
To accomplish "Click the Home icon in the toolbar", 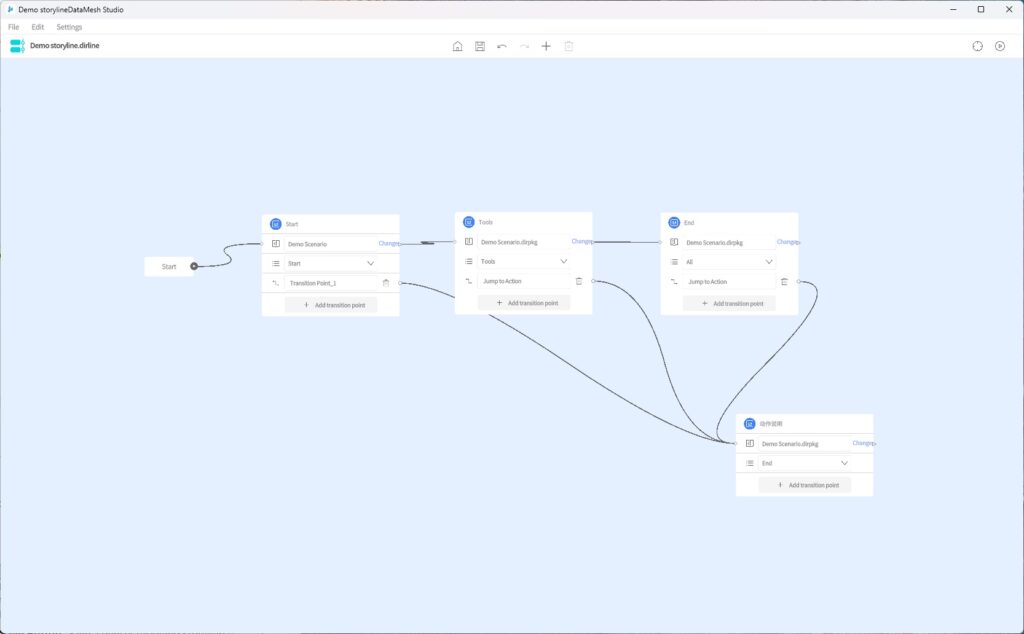I will [x=457, y=45].
